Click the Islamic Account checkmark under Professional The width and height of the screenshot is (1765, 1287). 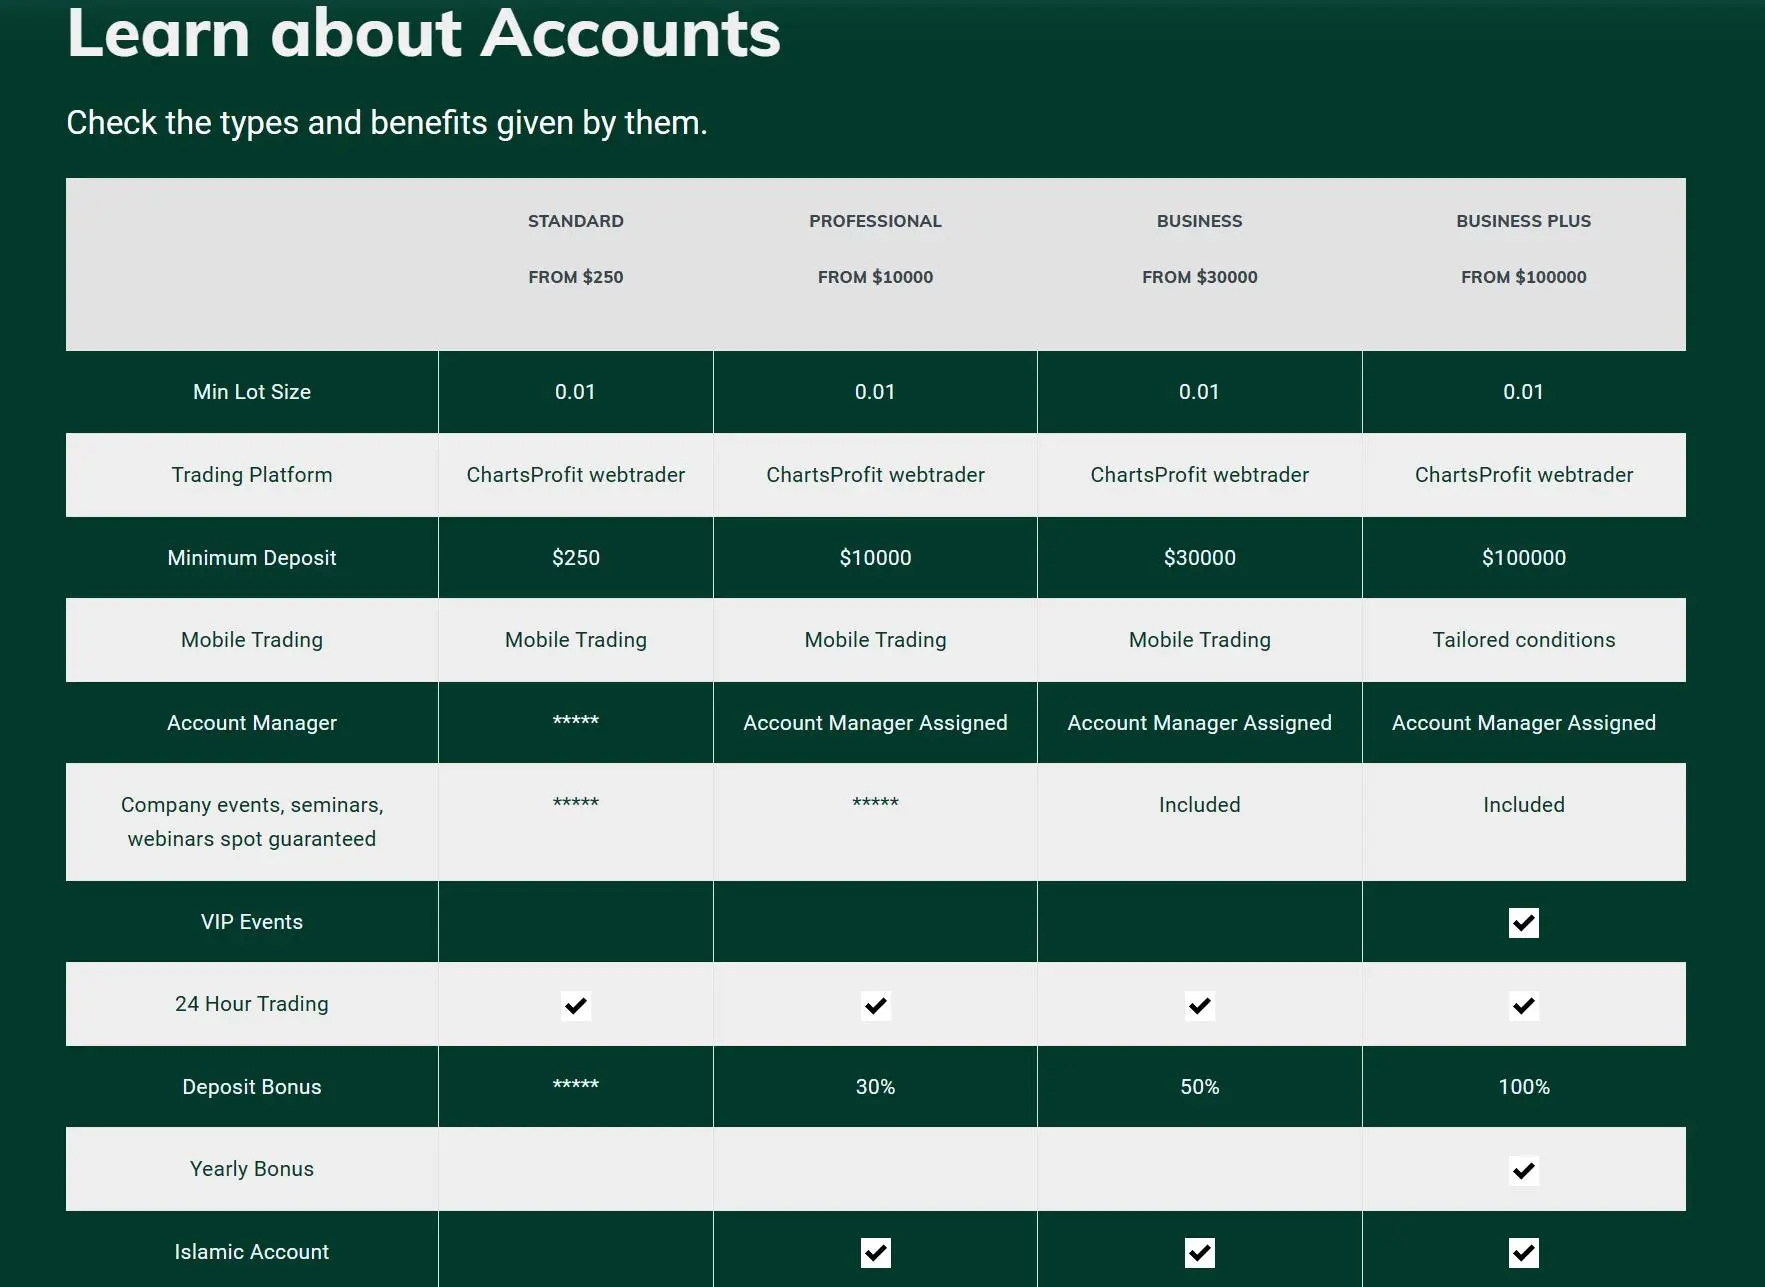click(875, 1252)
